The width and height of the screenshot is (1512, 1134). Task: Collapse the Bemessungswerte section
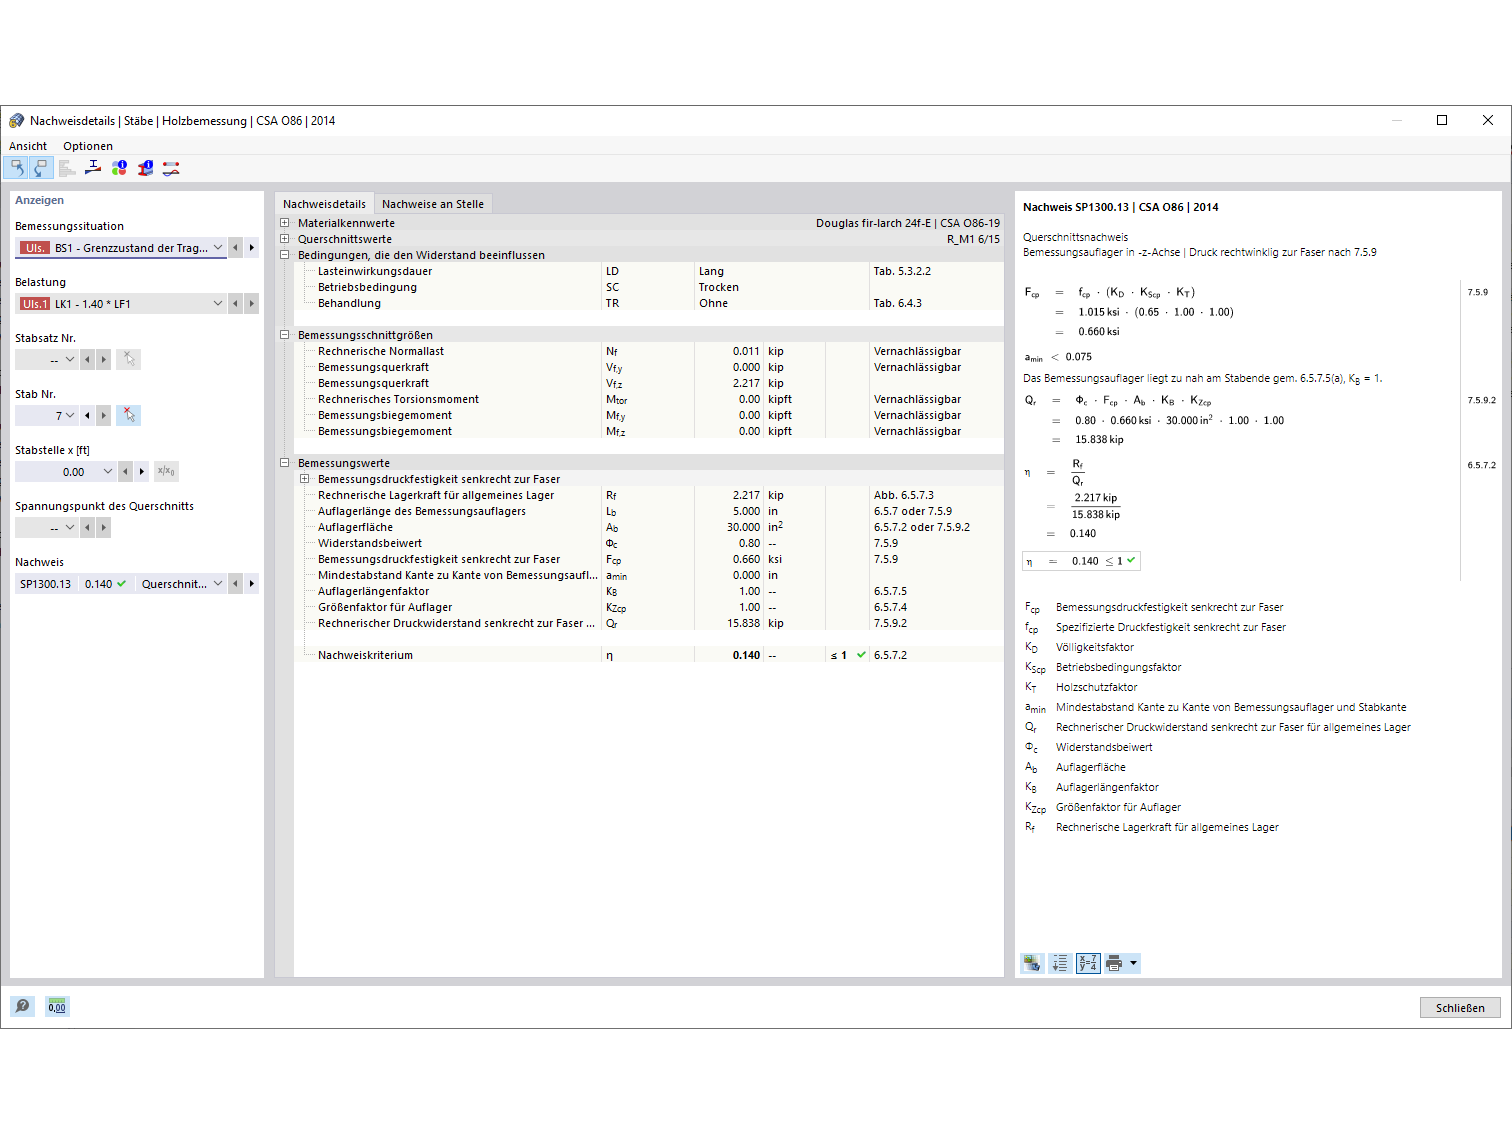pos(285,463)
